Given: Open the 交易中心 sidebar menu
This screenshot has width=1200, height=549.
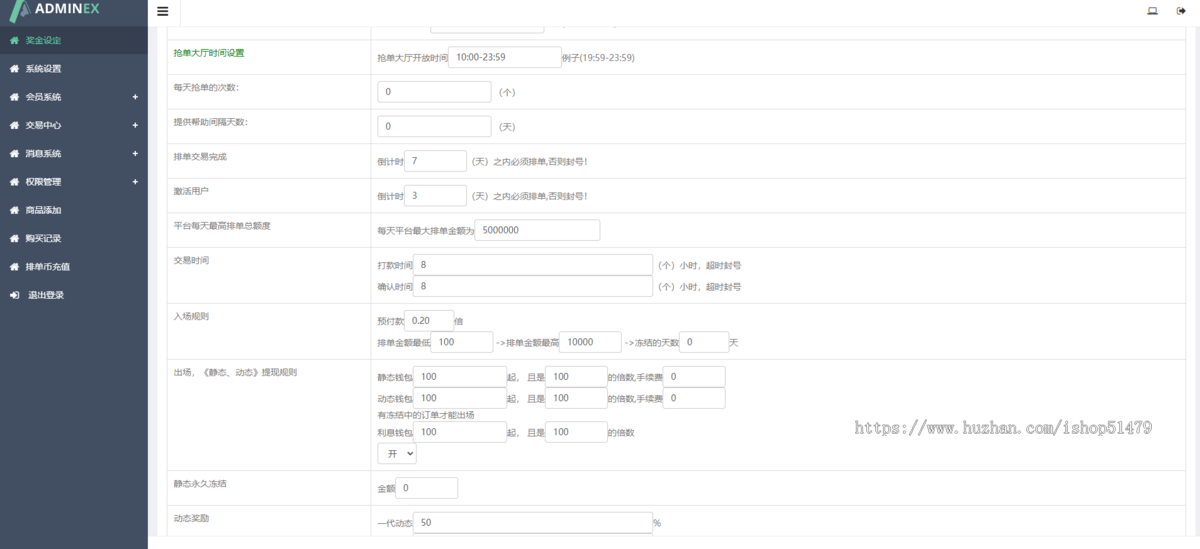Looking at the screenshot, I should [74, 125].
